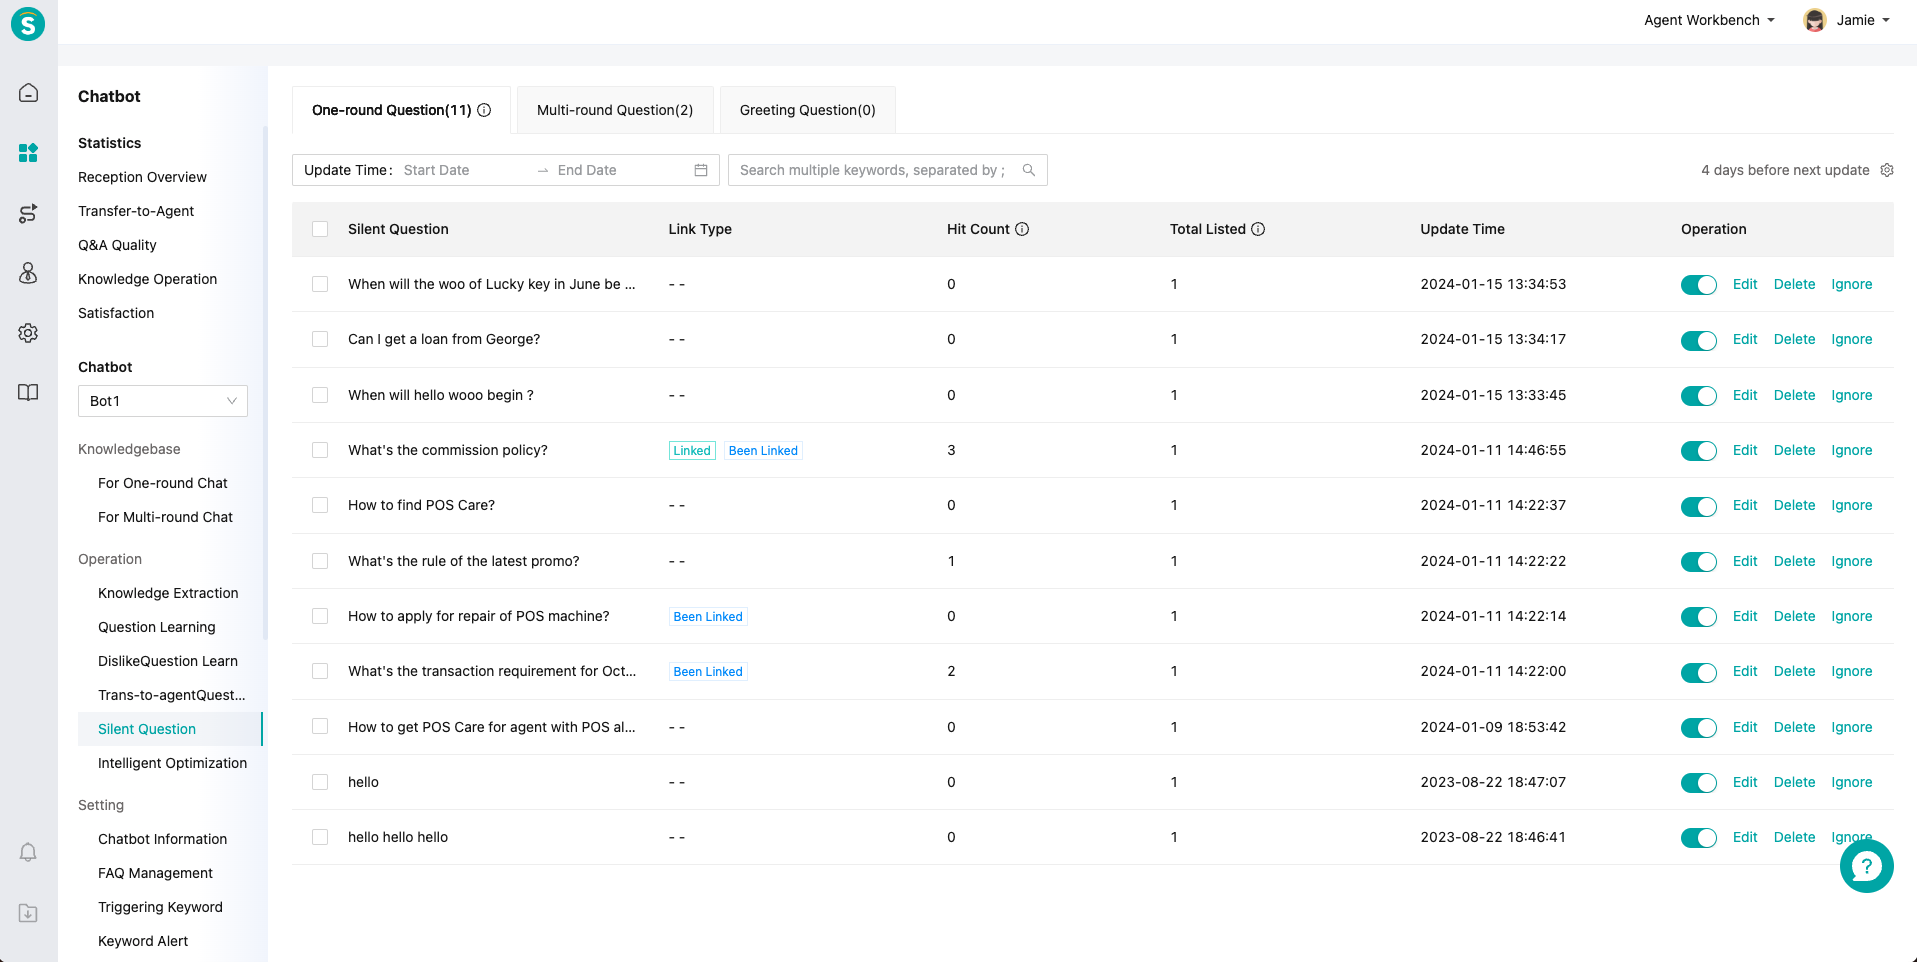
Task: Click the info icon next to One-round Question
Action: (484, 110)
